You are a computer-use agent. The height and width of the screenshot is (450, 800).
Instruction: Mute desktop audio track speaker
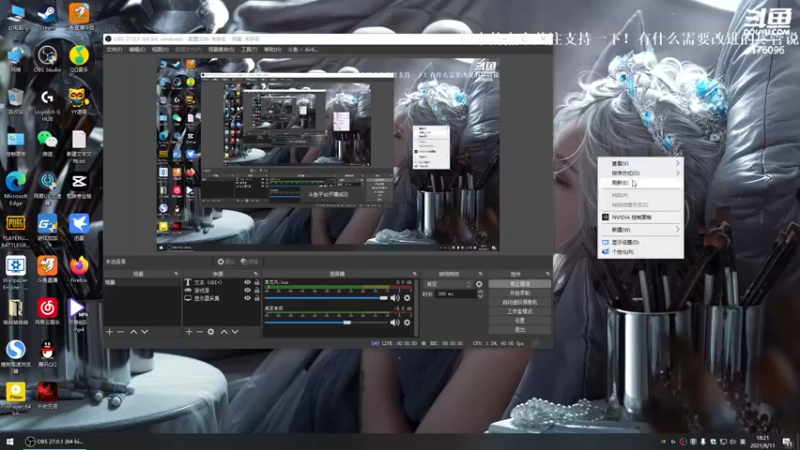click(395, 322)
